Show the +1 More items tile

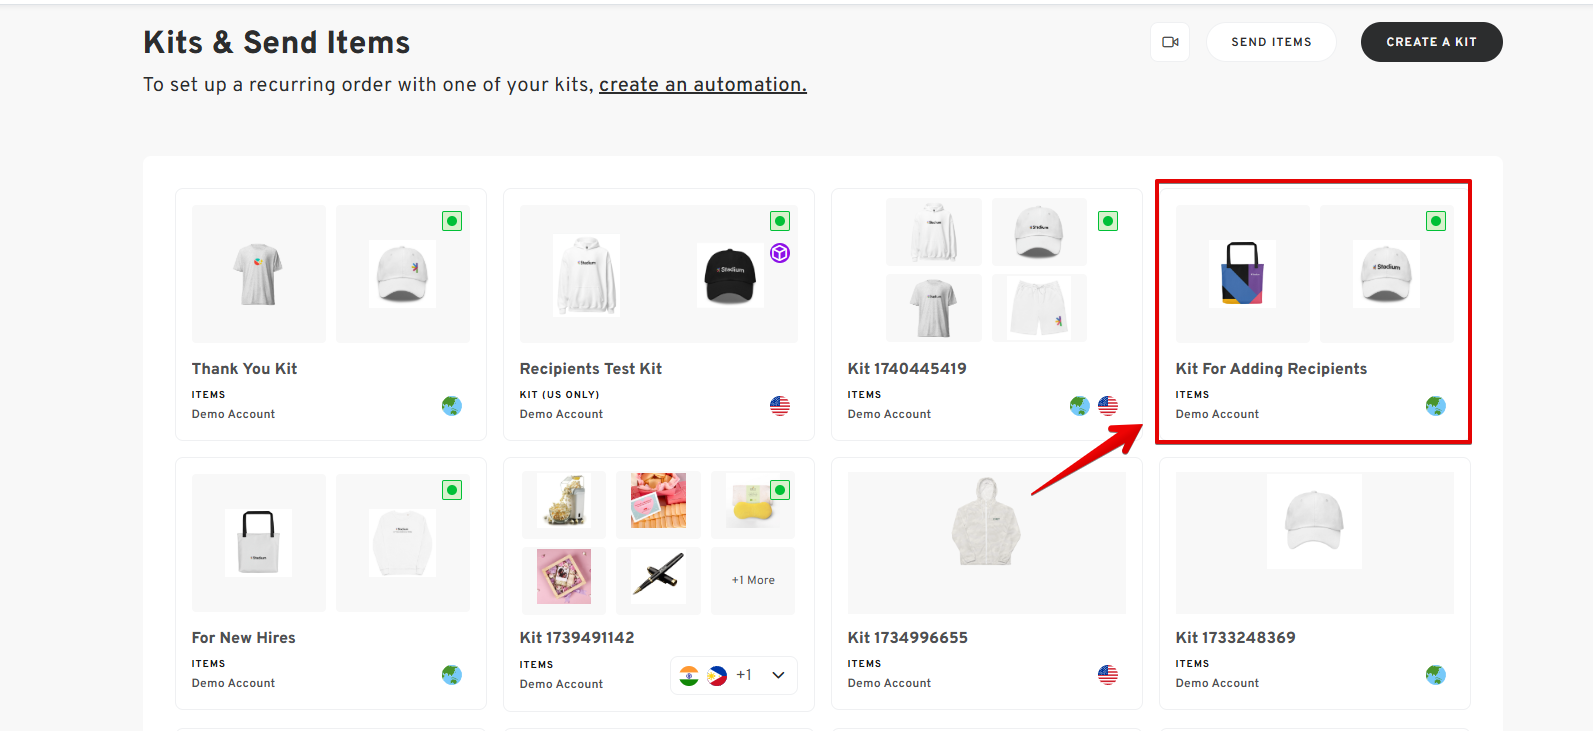click(753, 580)
